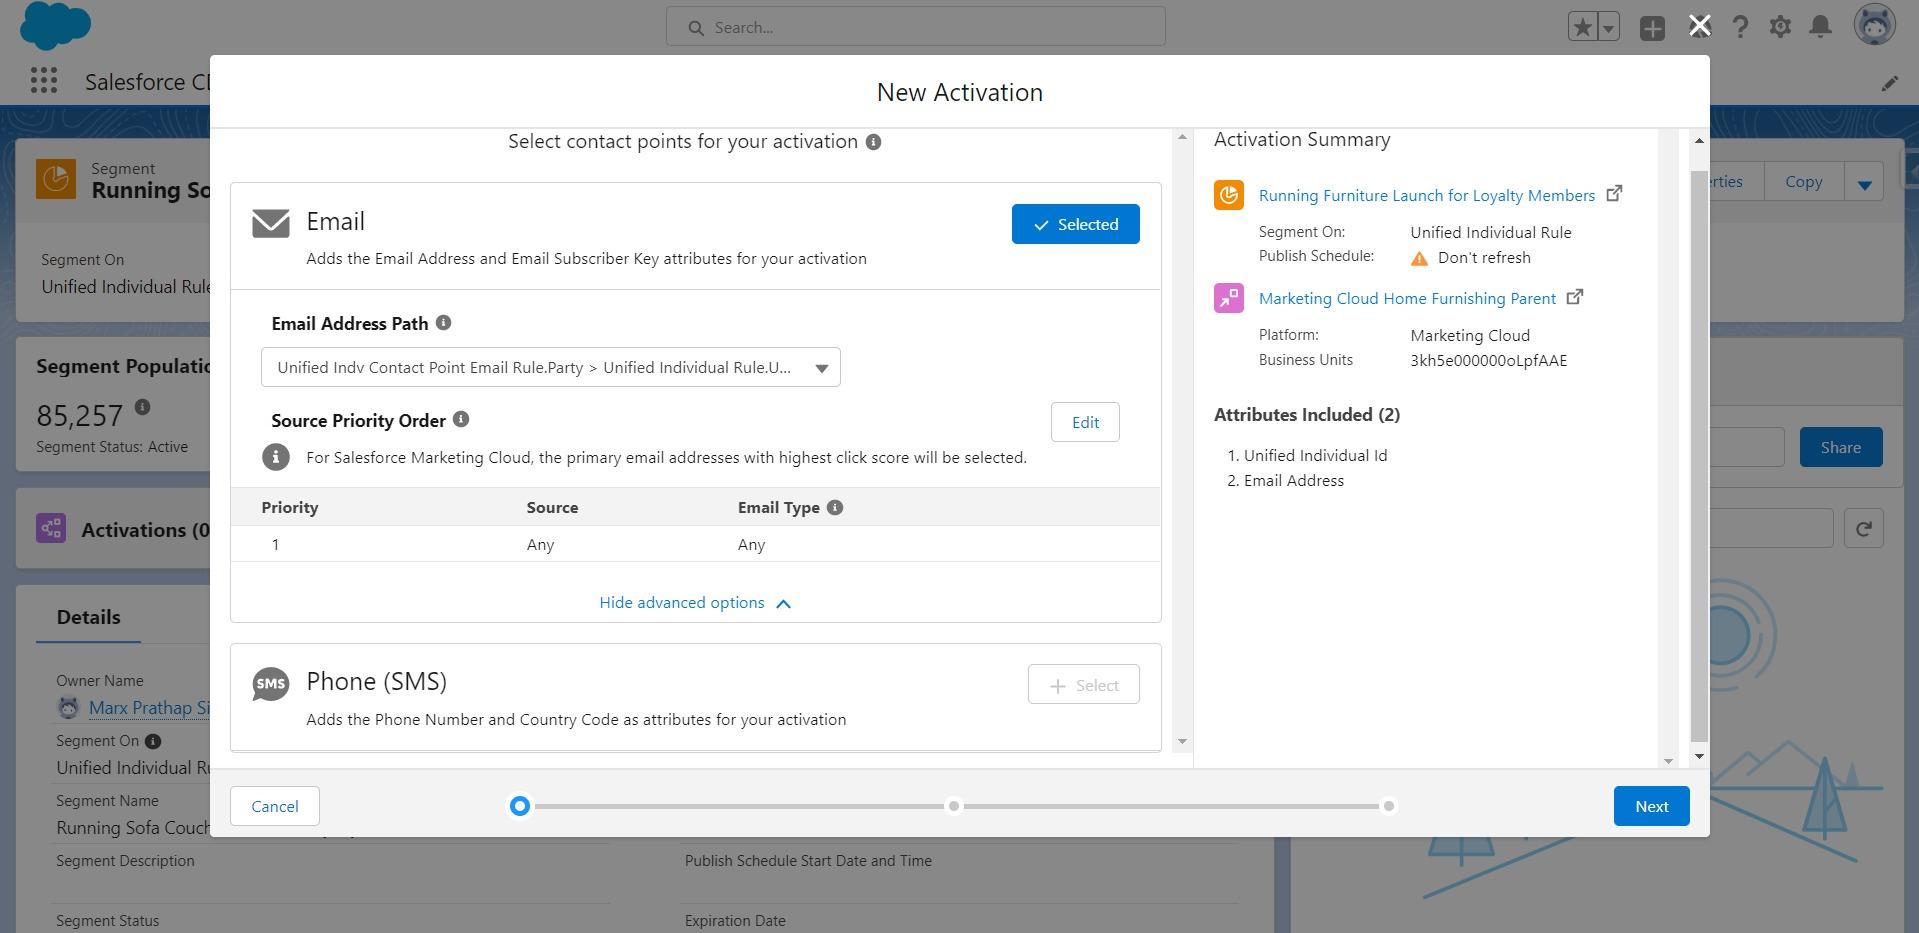Open the segment actions dropdown arrow
The width and height of the screenshot is (1919, 933).
[1864, 184]
